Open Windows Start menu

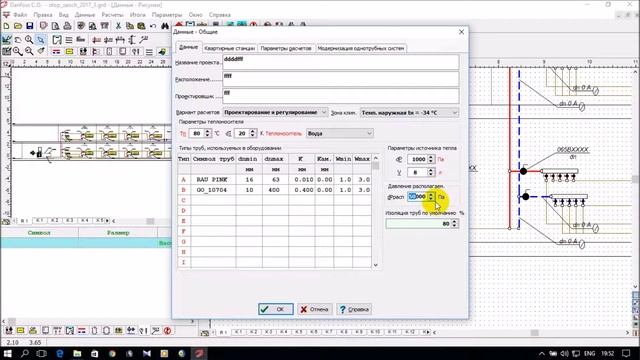7,353
